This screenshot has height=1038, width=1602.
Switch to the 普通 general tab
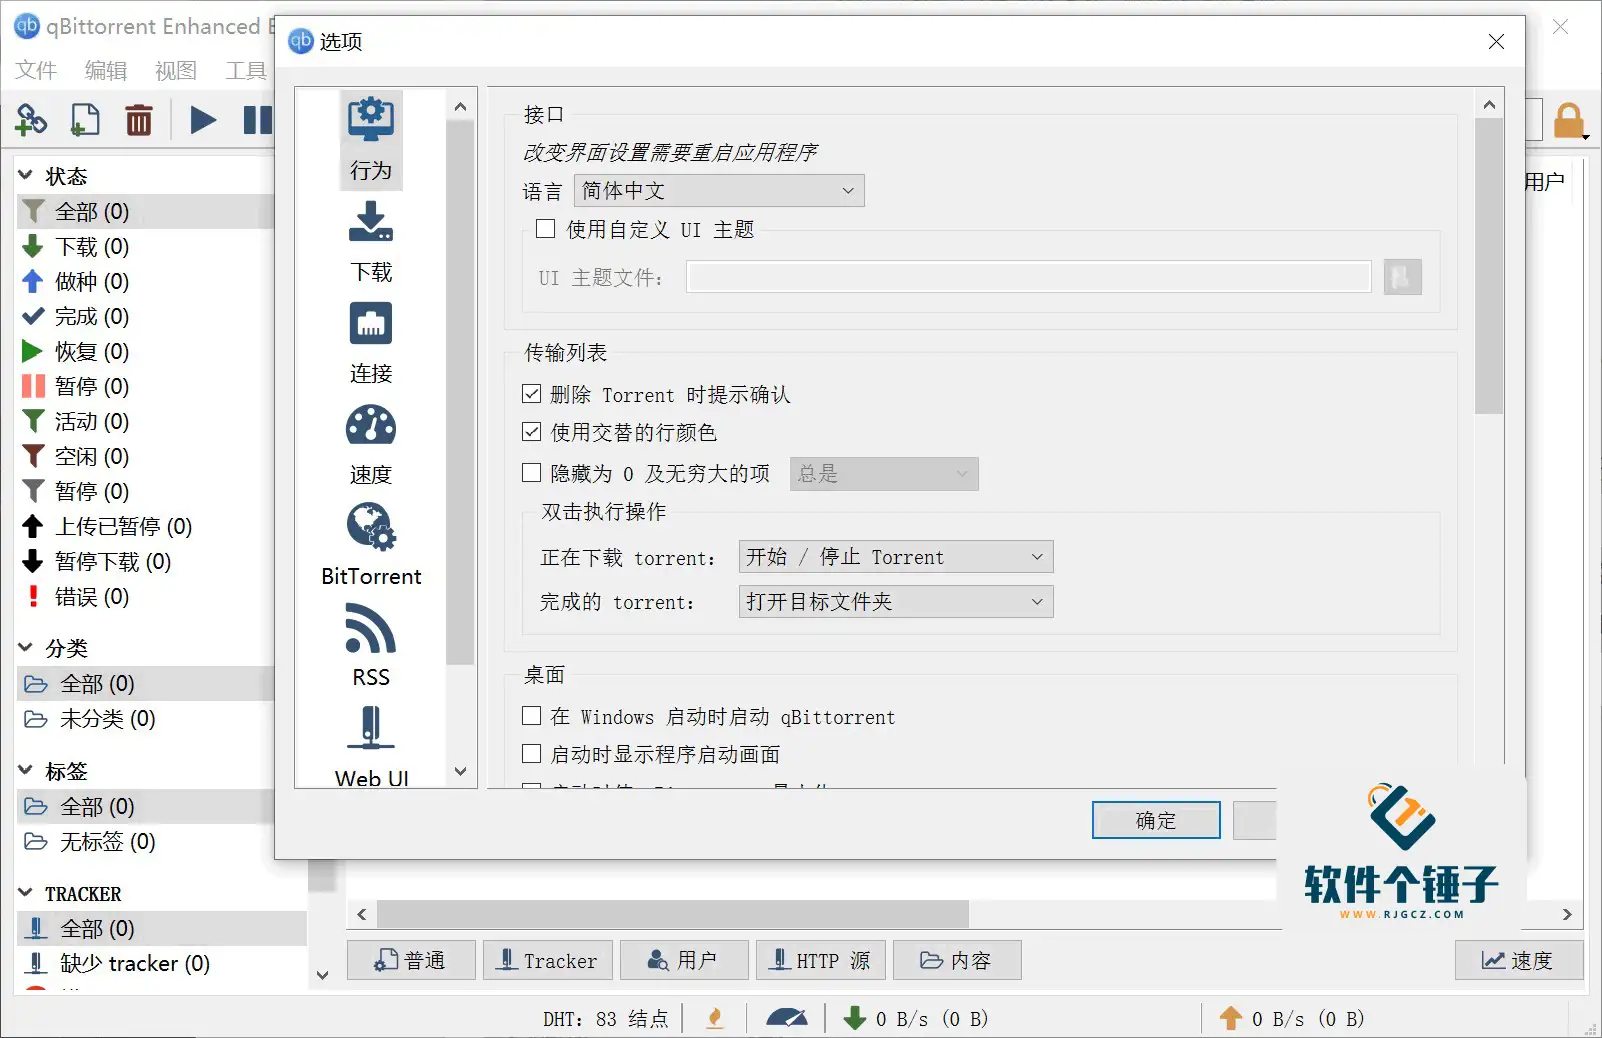coord(410,960)
